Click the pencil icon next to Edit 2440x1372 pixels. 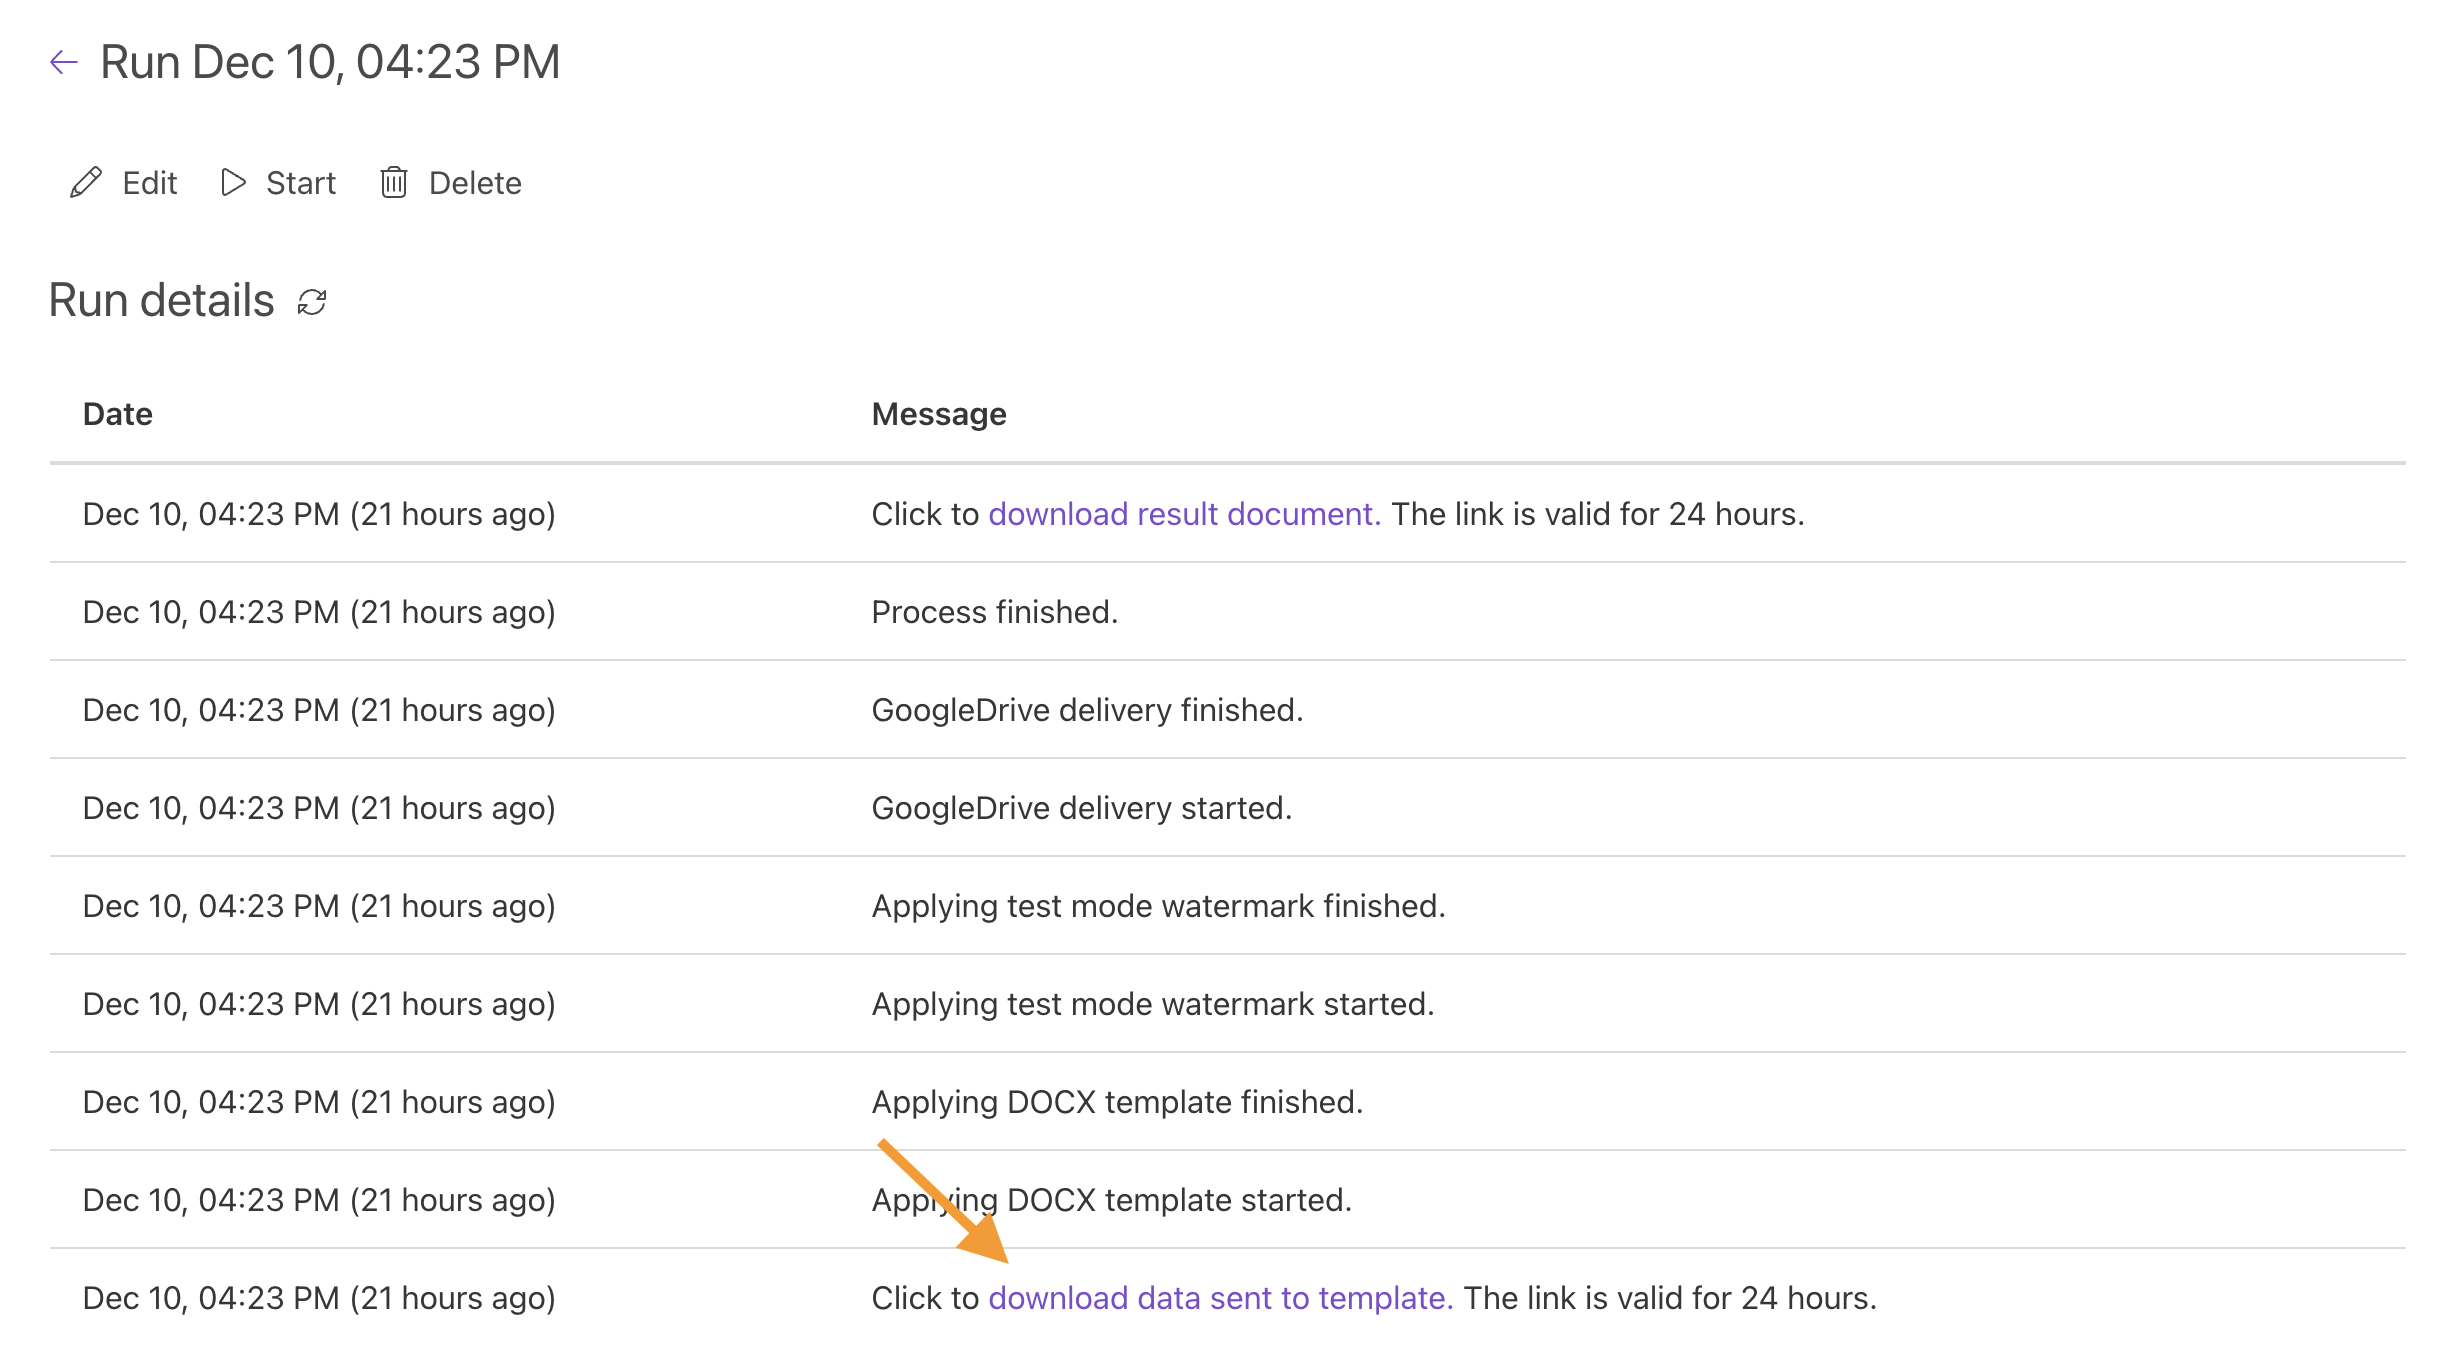(86, 183)
